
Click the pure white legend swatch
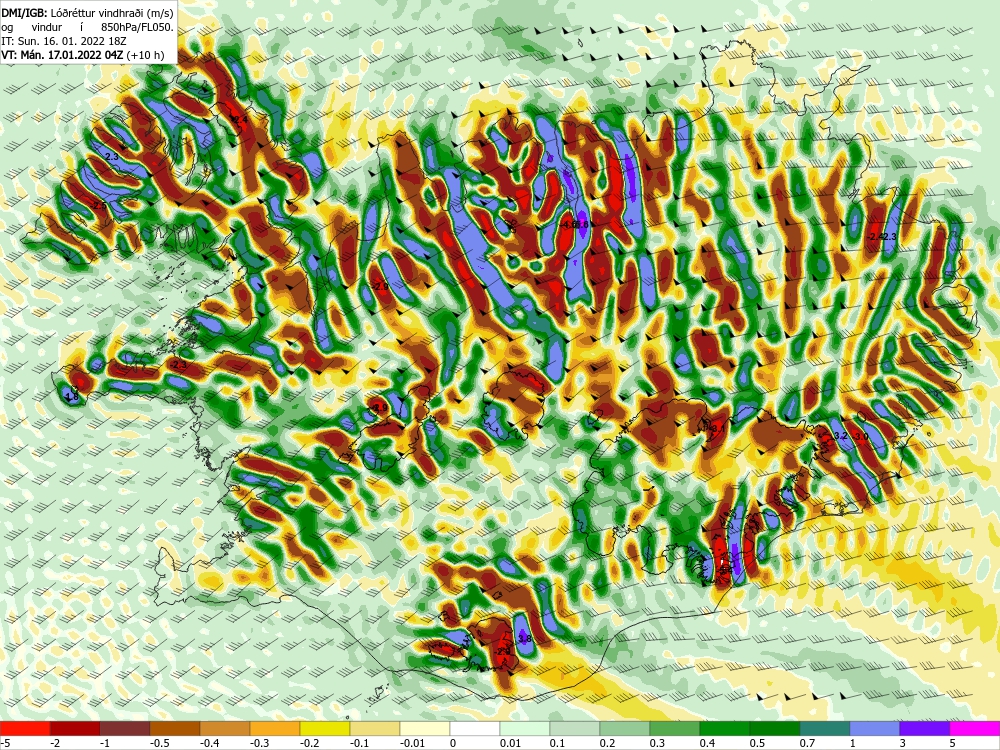coord(474,728)
